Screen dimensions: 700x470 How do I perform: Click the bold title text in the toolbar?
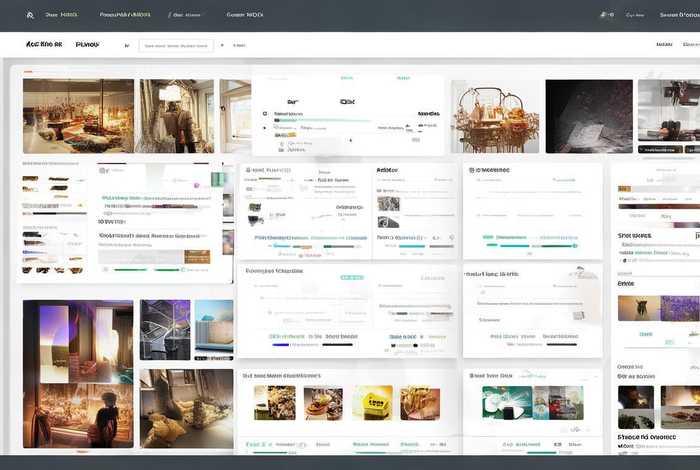pos(45,45)
